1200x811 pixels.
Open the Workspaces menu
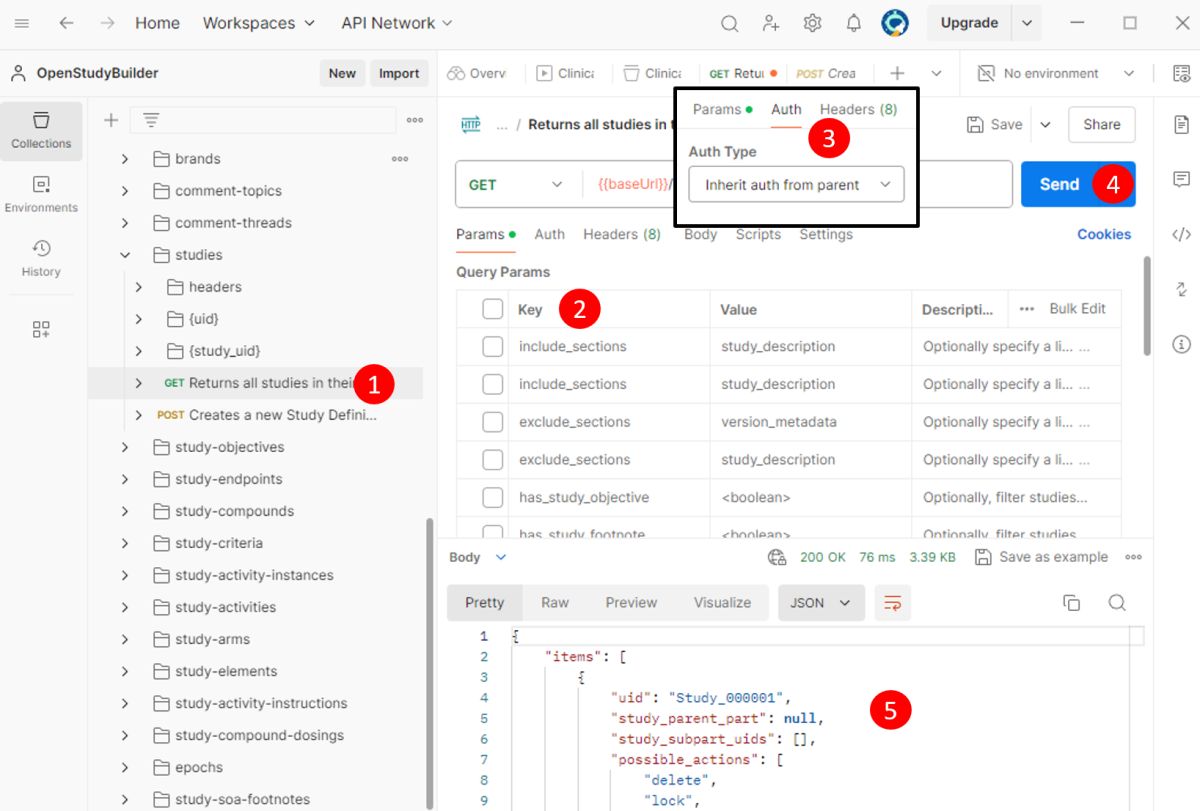click(258, 23)
